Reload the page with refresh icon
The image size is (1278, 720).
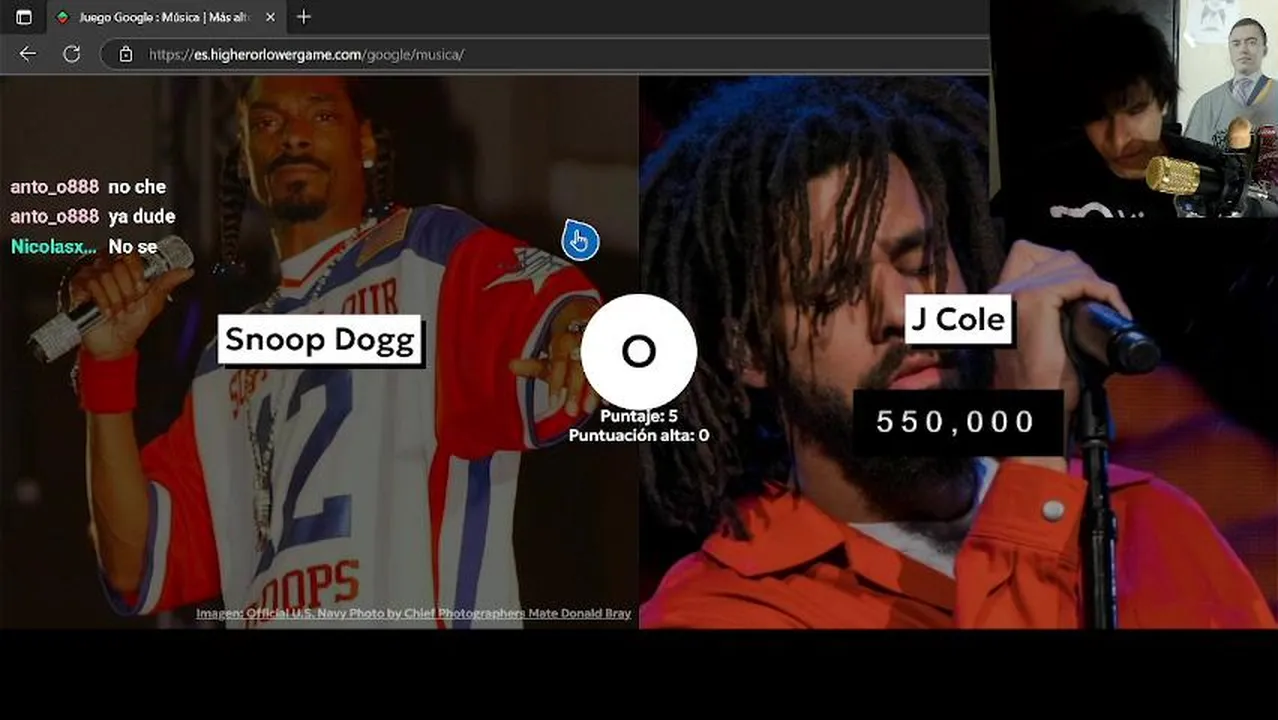(72, 54)
